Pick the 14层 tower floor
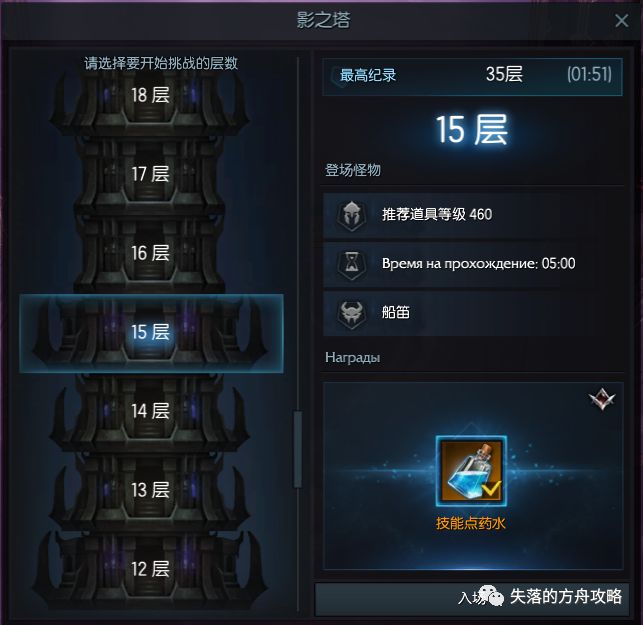643x625 pixels. click(x=150, y=411)
